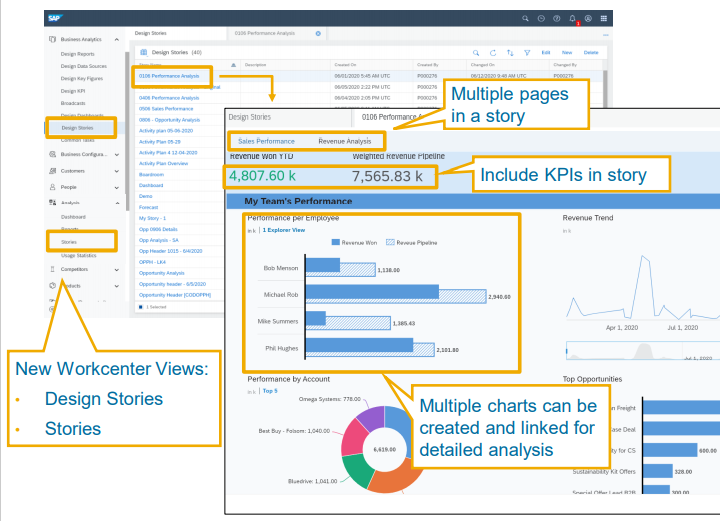Open Broadcasts in sidebar
720x521 pixels.
point(73,104)
